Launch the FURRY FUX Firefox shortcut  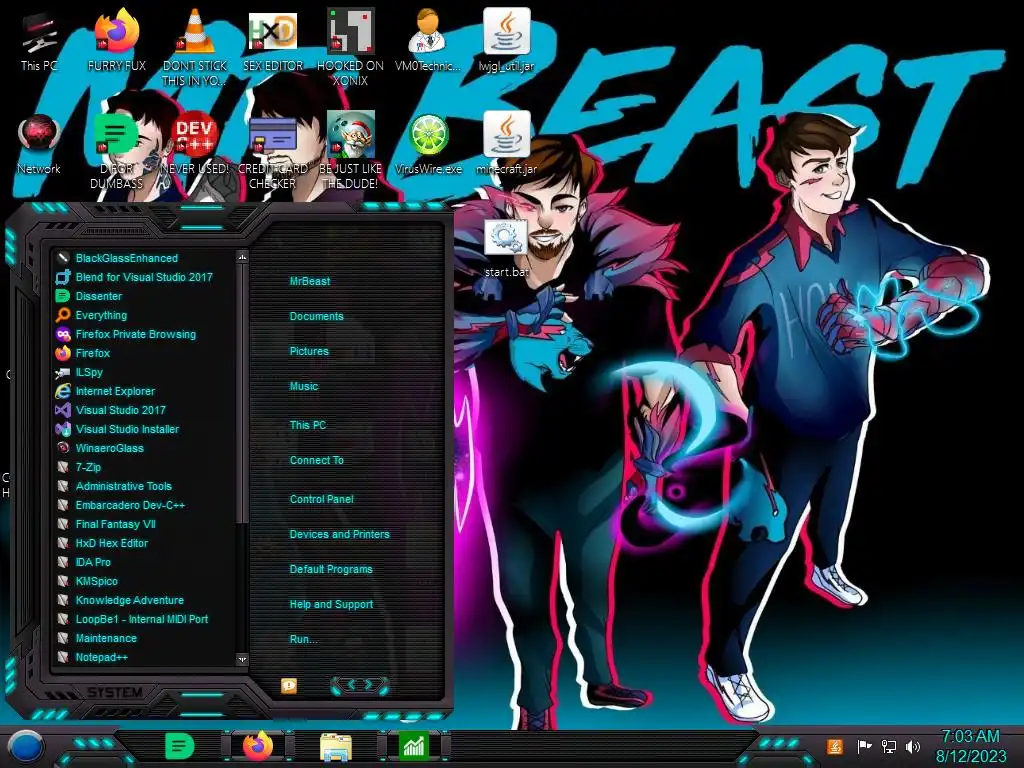[116, 40]
